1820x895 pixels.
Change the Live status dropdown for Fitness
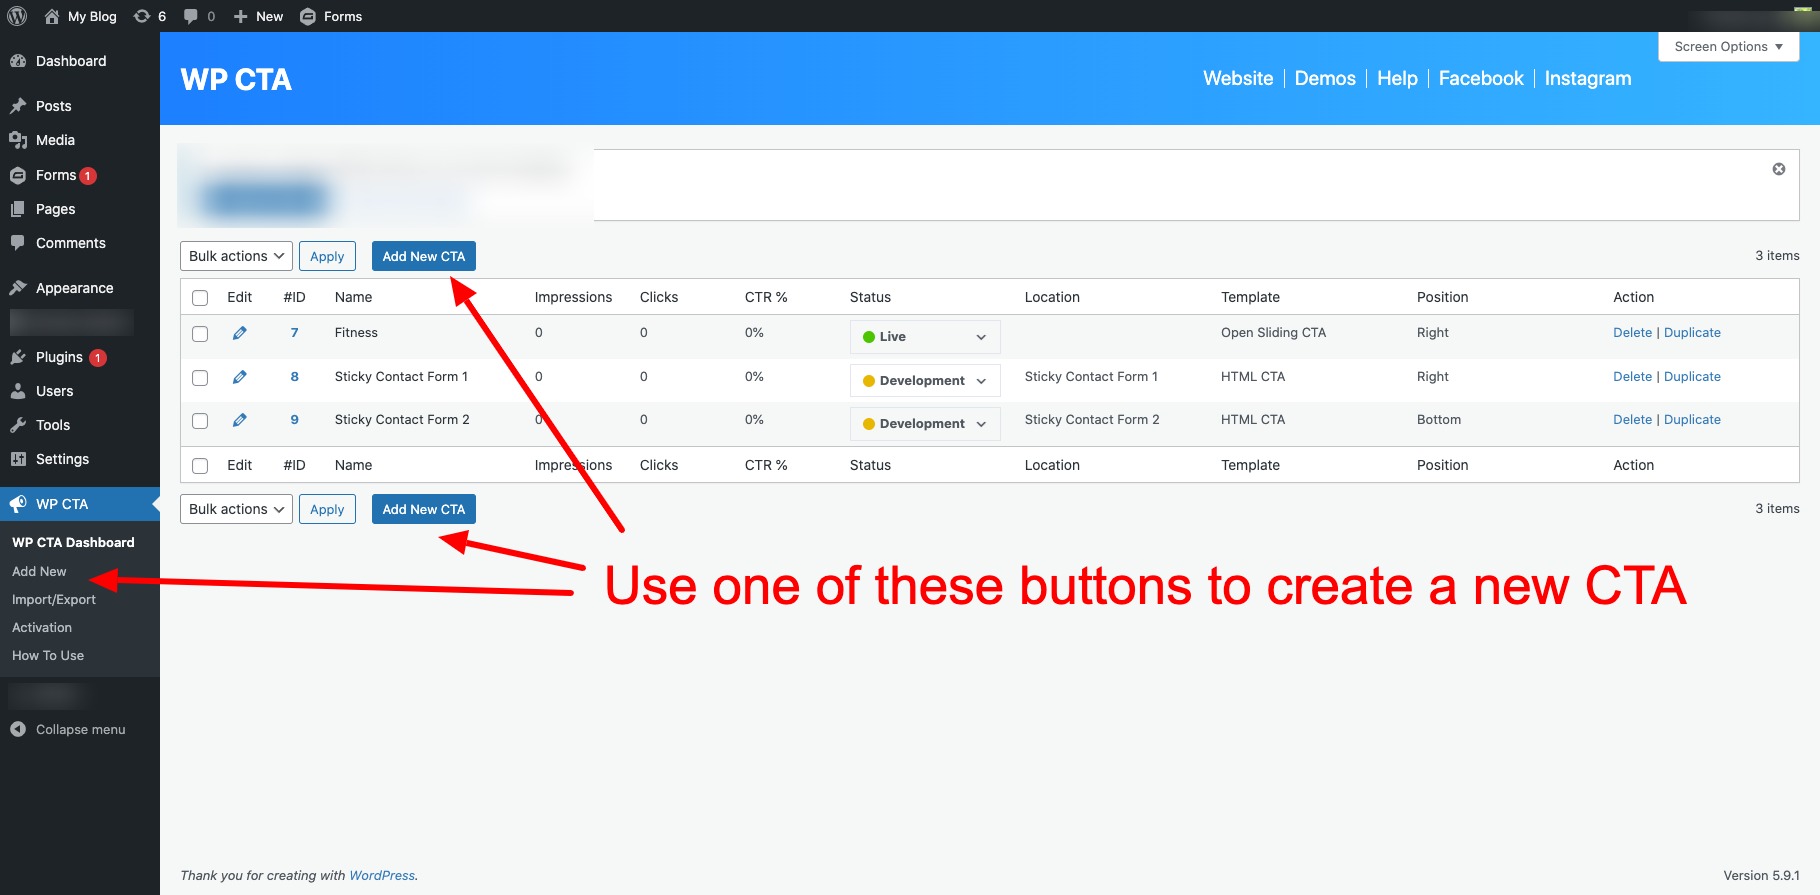tap(924, 337)
